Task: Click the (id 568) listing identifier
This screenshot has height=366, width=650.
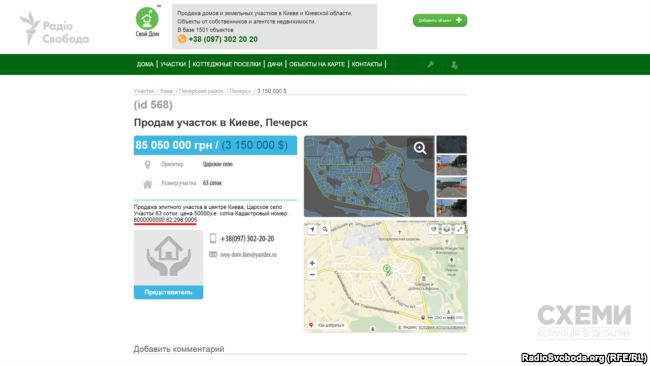Action: (153, 105)
